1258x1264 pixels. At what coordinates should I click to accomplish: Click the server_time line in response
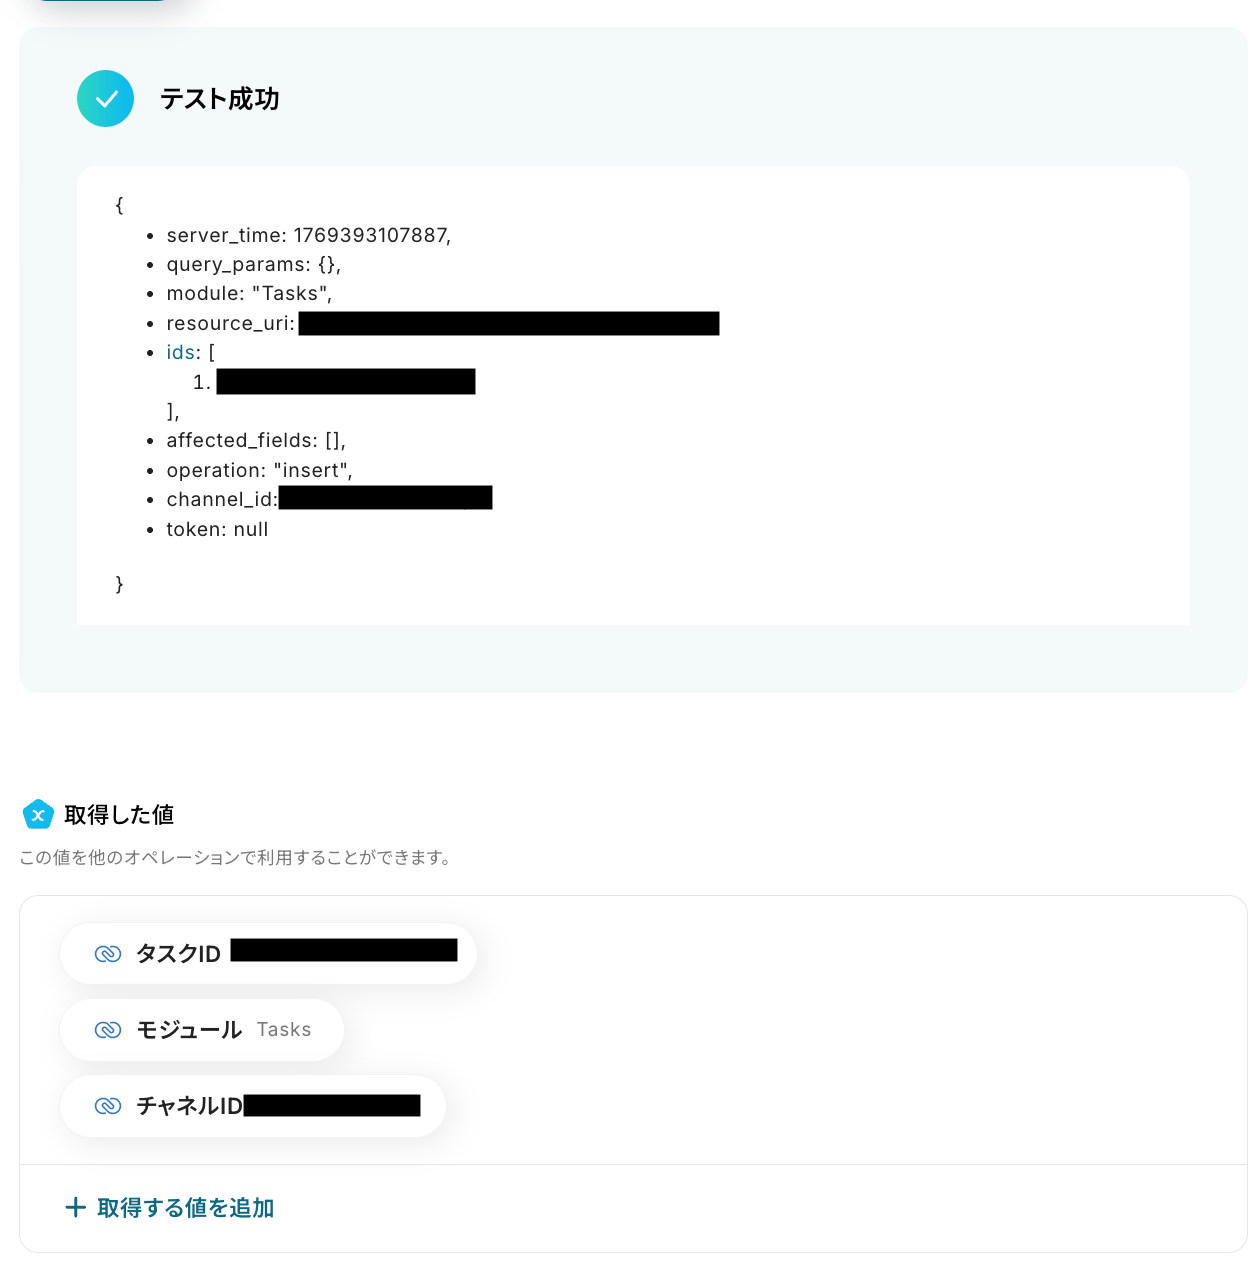309,235
